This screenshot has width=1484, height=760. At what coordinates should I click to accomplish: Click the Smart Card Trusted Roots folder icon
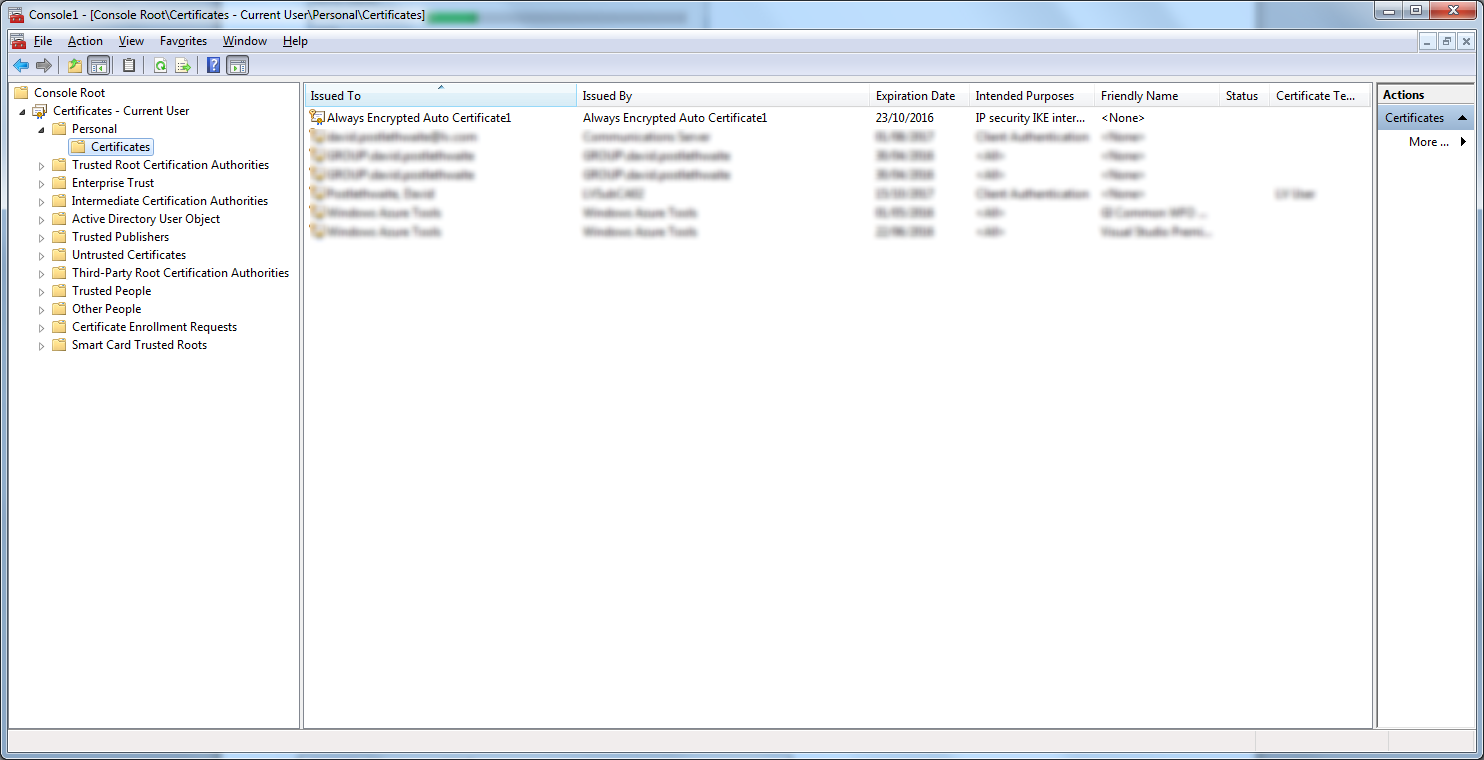coord(59,345)
